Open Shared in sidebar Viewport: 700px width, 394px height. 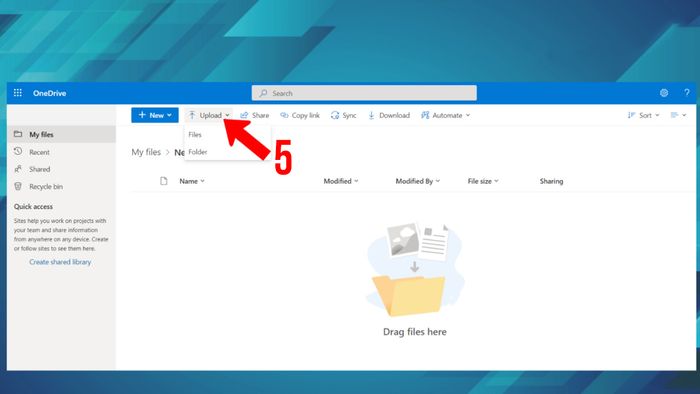tap(61, 169)
